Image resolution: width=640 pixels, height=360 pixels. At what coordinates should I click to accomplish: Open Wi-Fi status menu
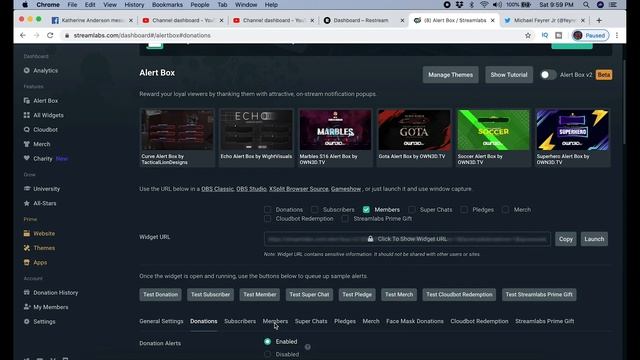tap(484, 5)
